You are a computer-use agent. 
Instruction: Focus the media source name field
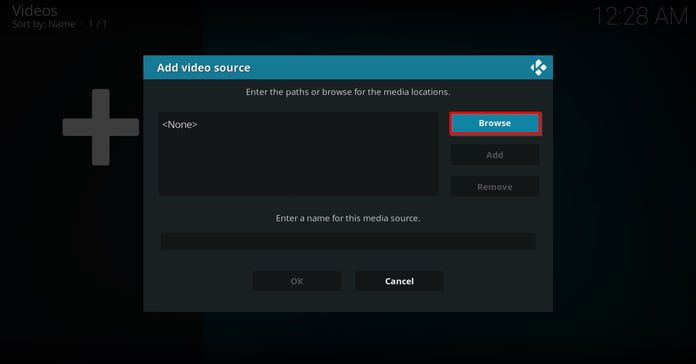(x=348, y=241)
